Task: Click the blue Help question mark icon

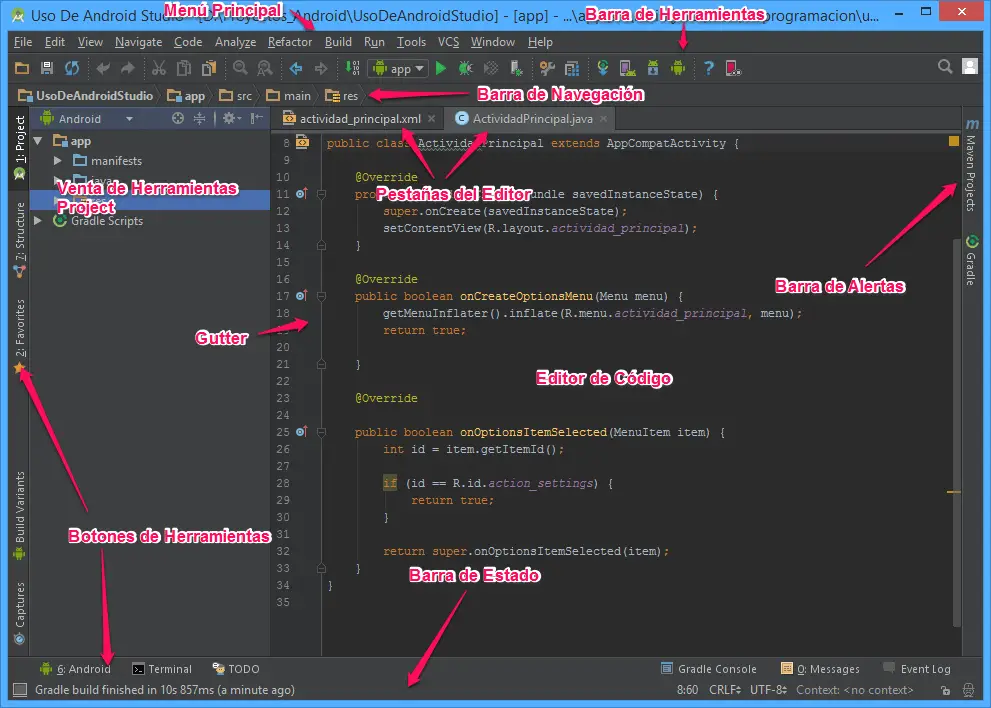Action: [x=708, y=68]
